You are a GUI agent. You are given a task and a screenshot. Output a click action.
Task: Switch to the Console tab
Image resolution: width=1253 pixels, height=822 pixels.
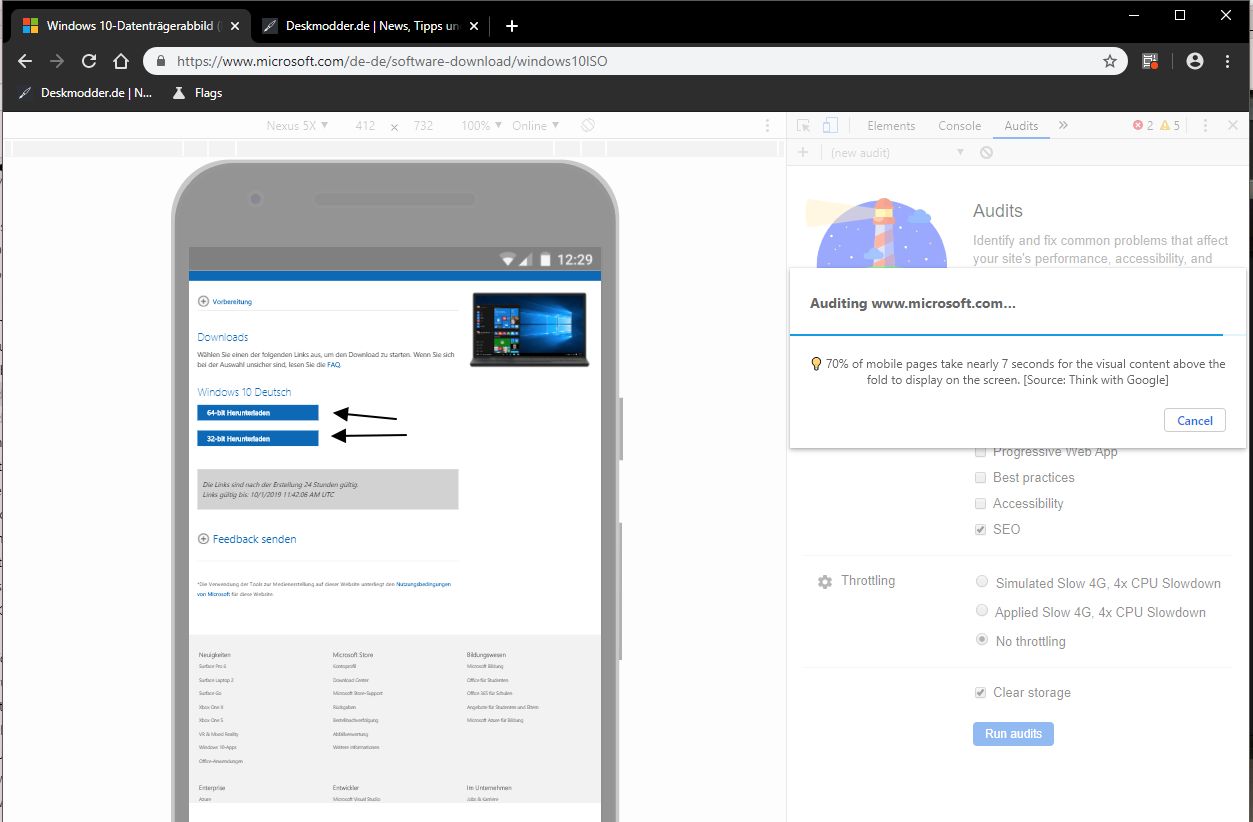click(959, 126)
